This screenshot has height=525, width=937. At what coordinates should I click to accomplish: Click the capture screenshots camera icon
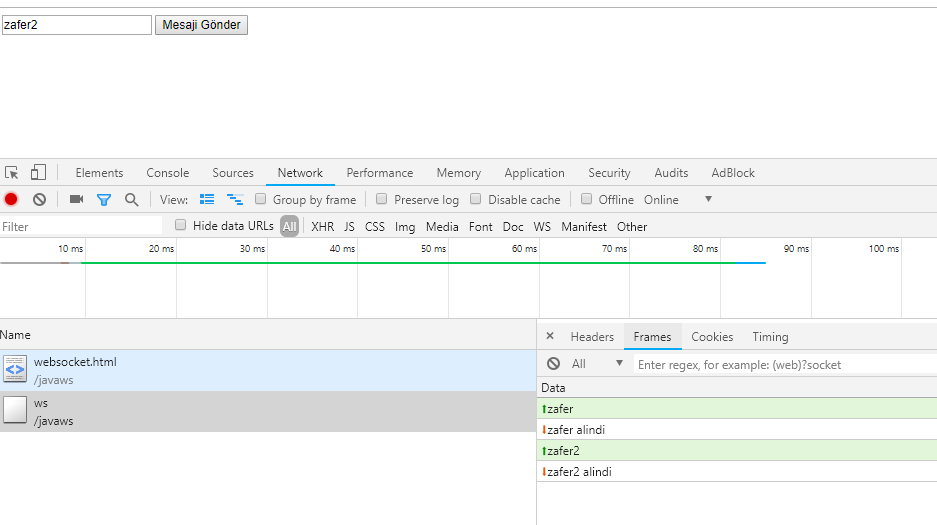pos(76,199)
